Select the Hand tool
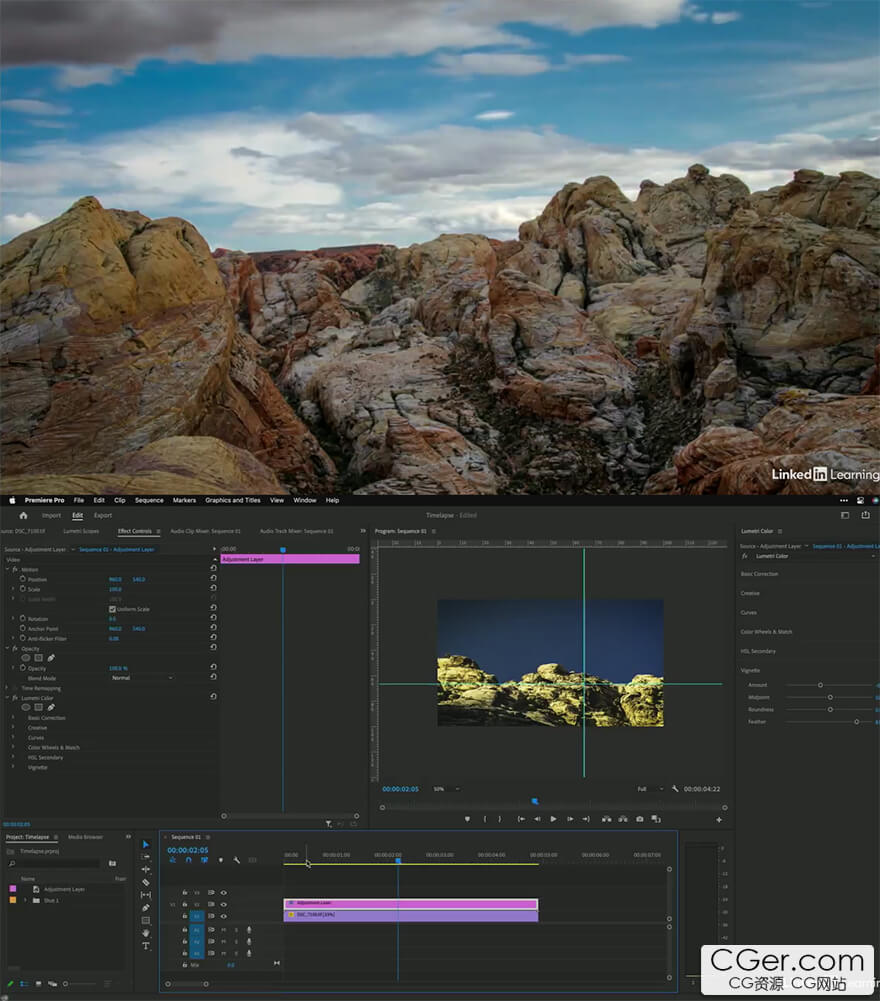This screenshot has height=1001, width=880. tap(146, 933)
